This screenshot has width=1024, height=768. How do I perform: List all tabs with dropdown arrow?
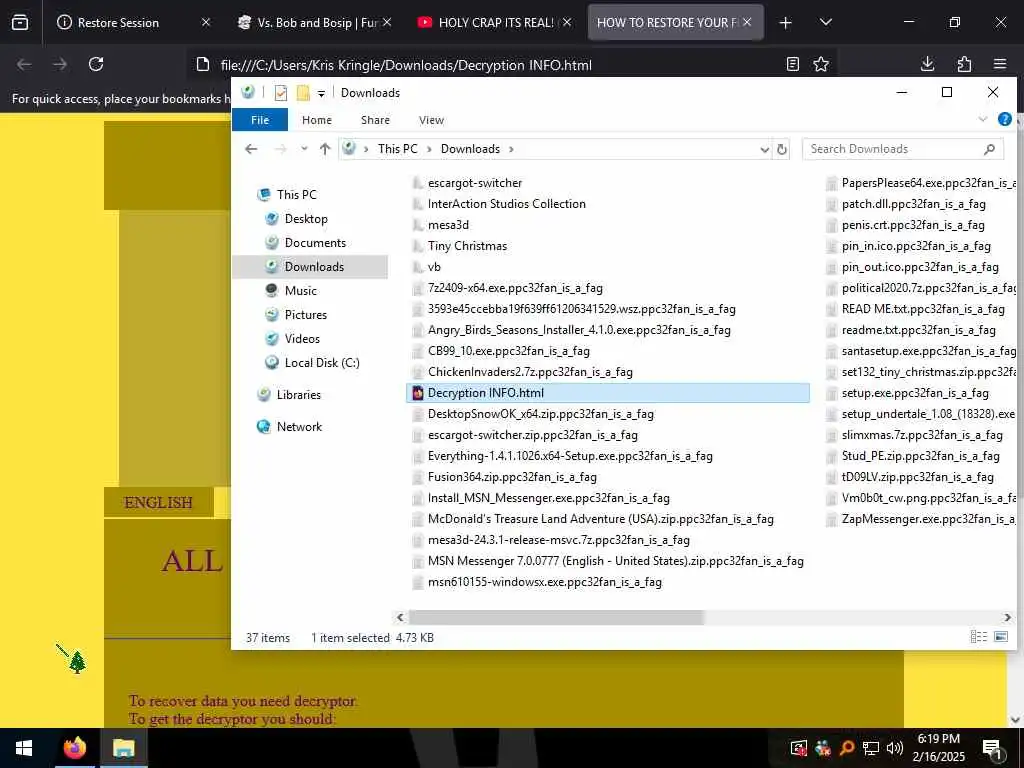click(825, 22)
